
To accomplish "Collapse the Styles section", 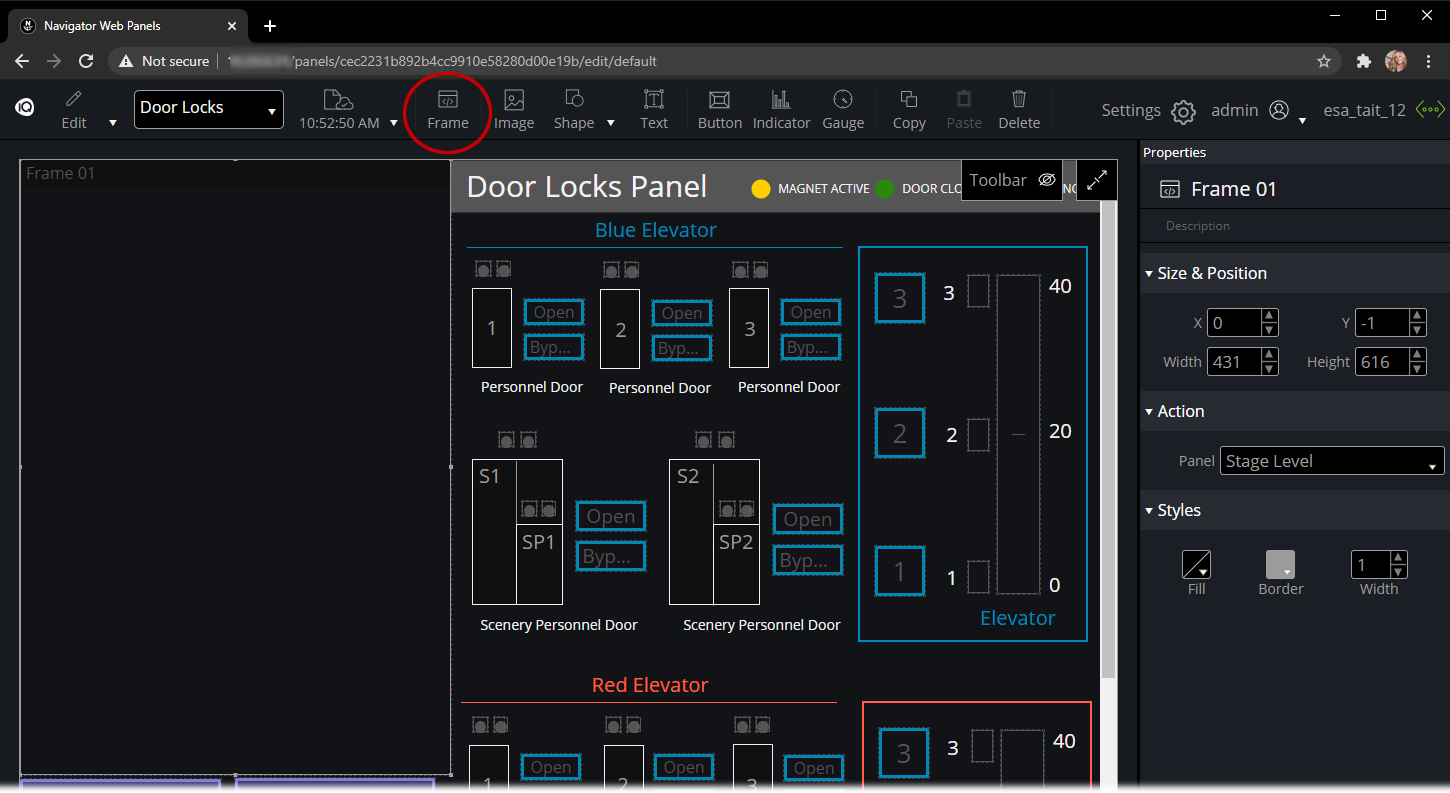I will point(1150,510).
